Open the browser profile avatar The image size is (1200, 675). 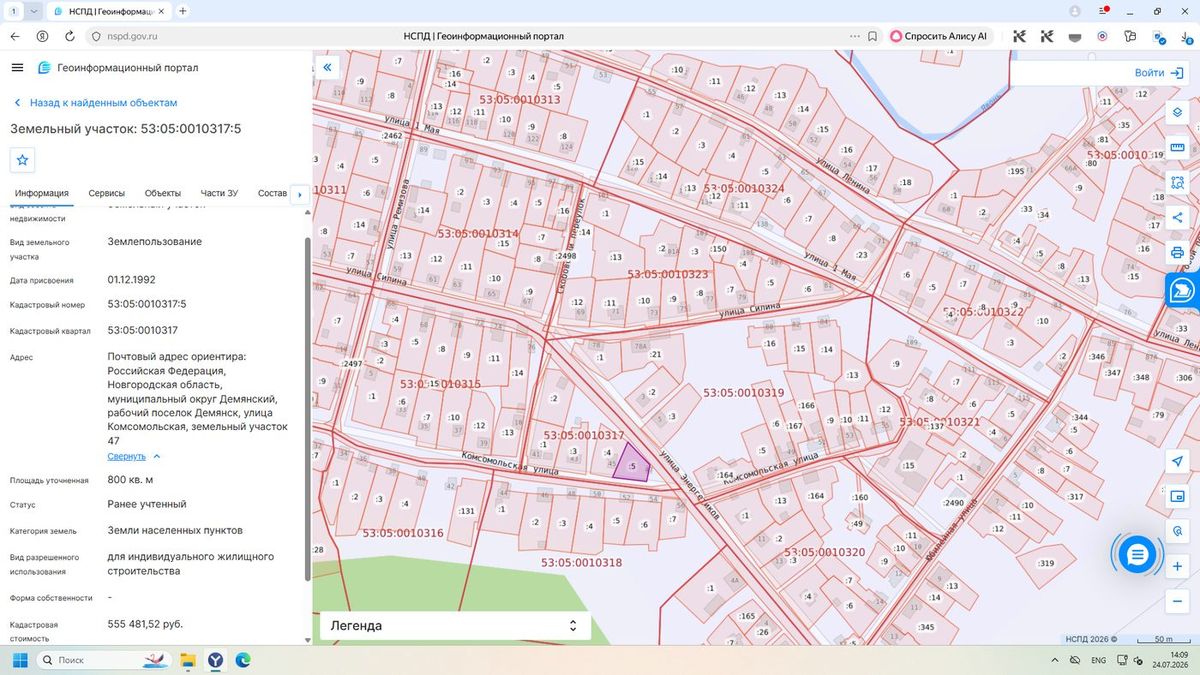1075,11
